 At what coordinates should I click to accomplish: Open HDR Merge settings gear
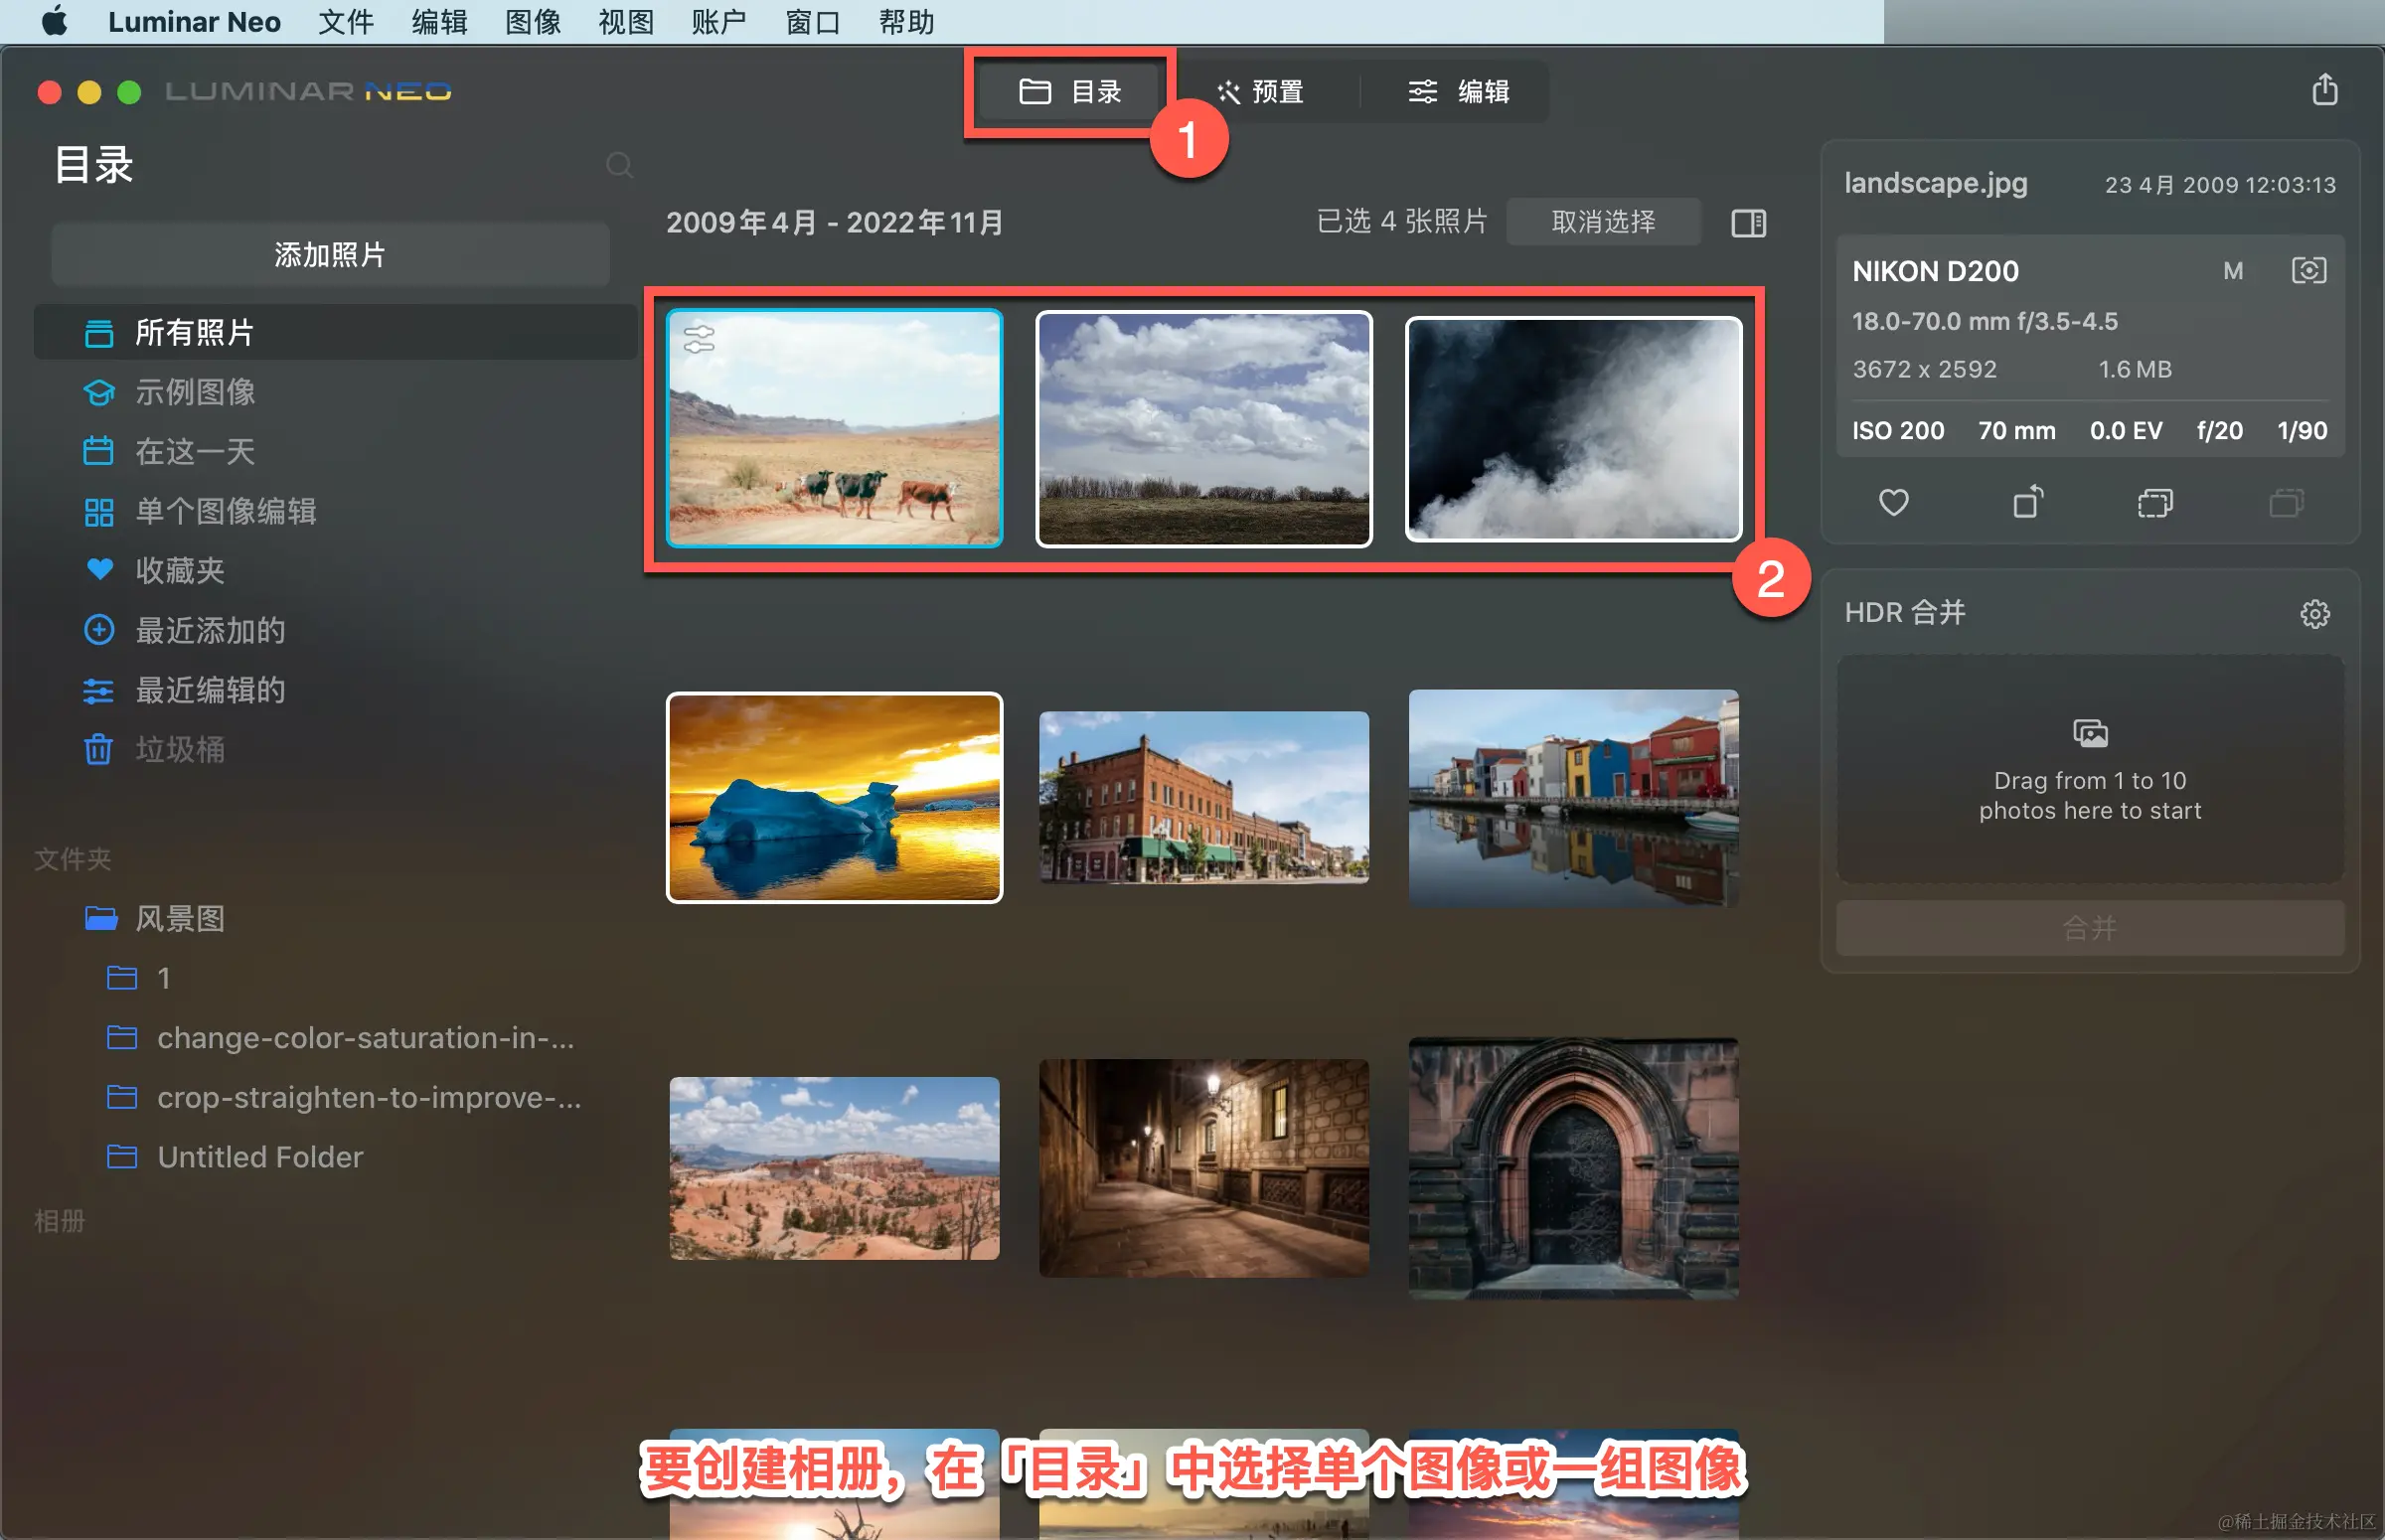(2314, 613)
